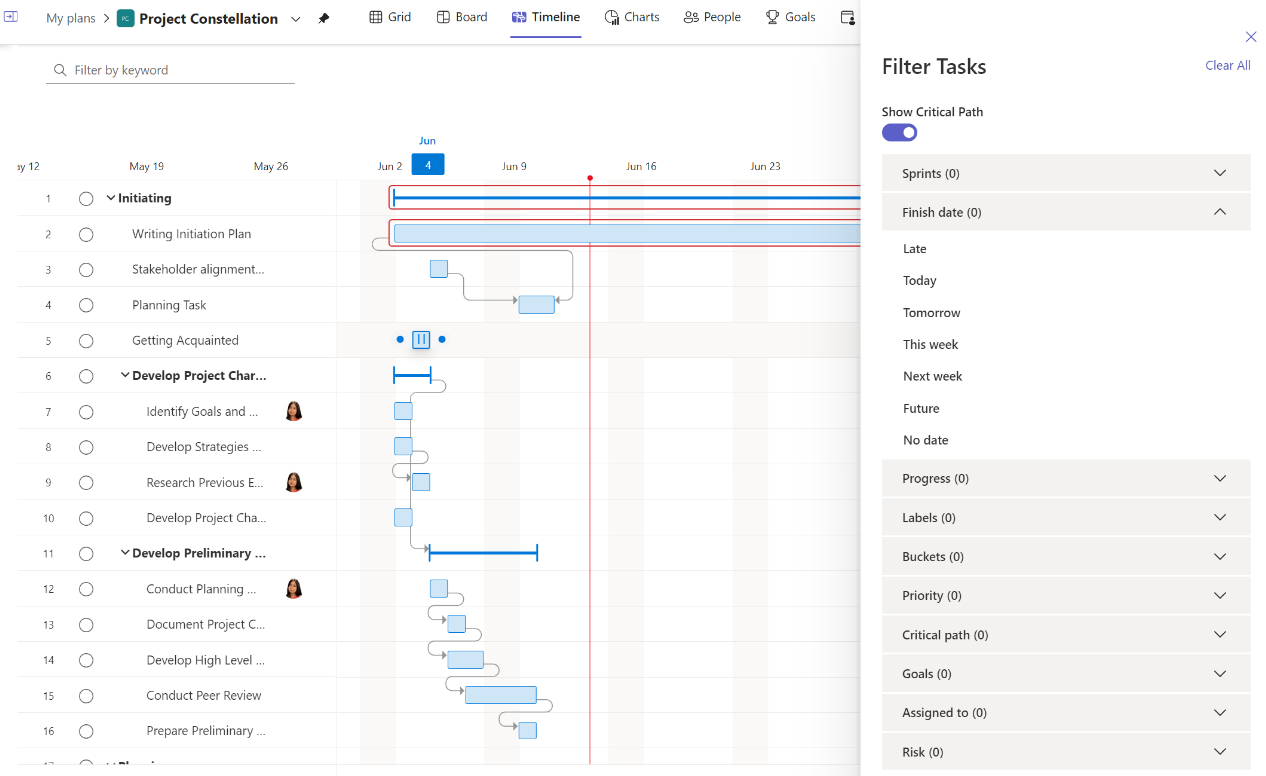Click the panel icon at top-left corner
Image resolution: width=1266 pixels, height=776 pixels.
(x=11, y=17)
